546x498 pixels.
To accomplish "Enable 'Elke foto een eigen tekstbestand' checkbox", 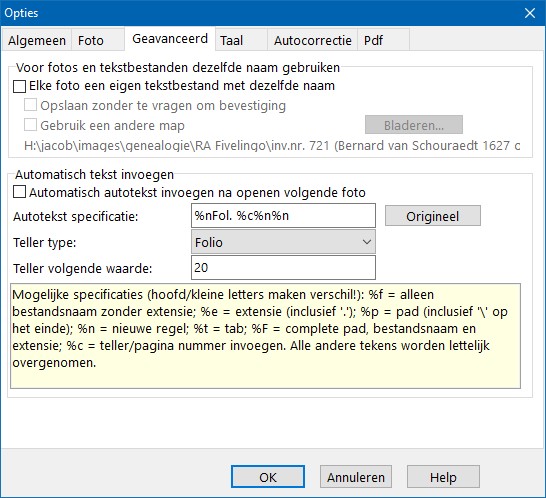I will click(19, 86).
